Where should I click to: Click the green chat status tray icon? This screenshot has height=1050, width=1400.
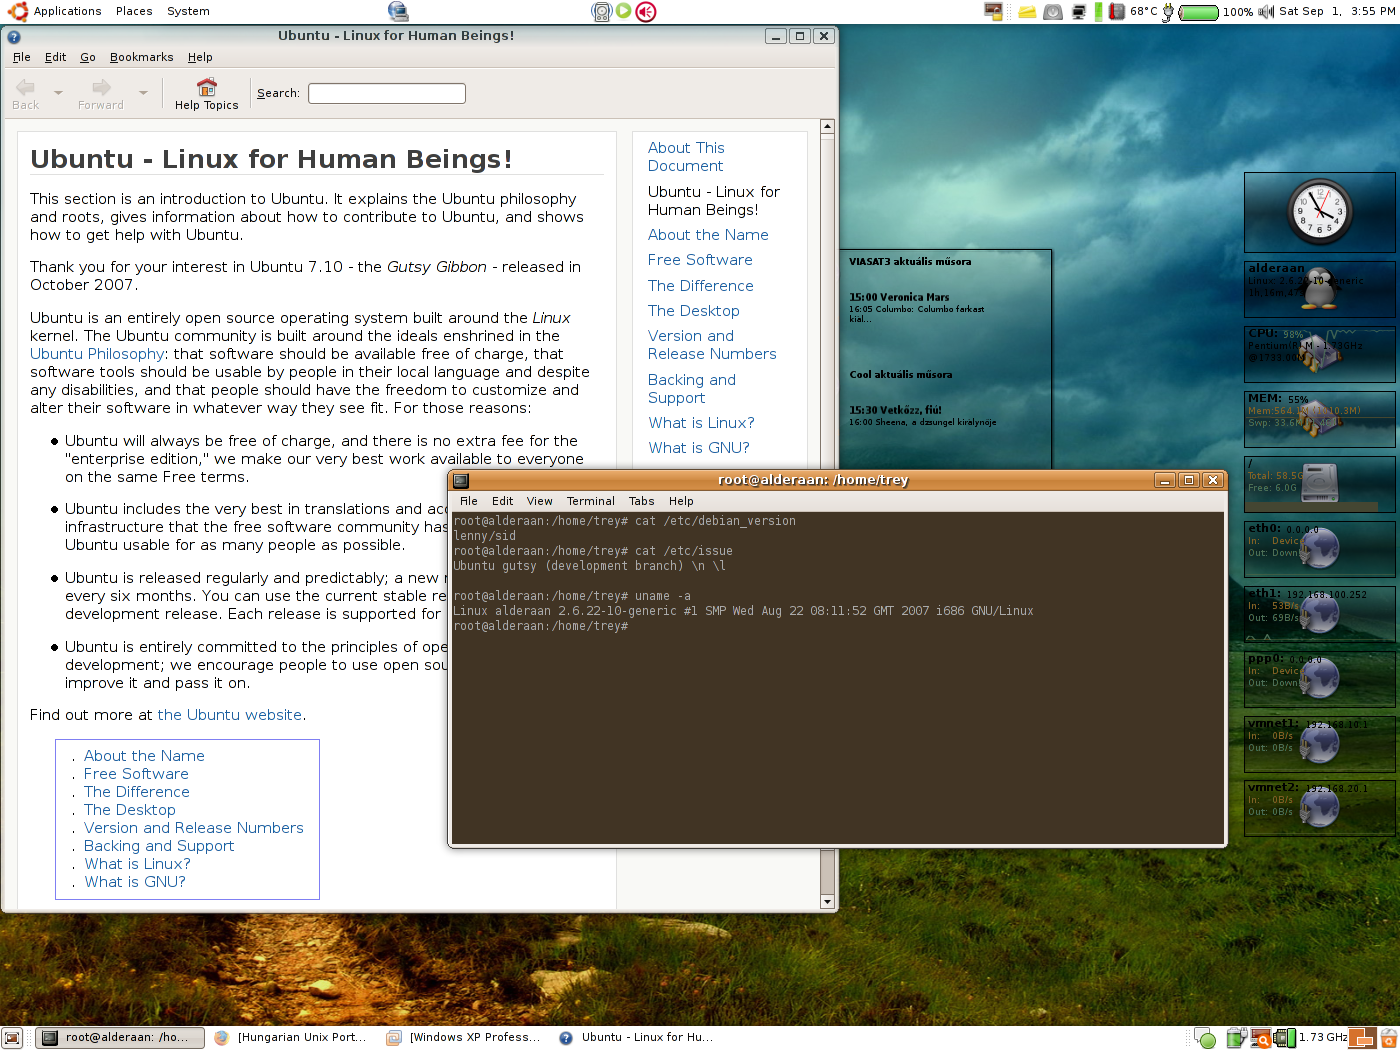coord(1205,1039)
